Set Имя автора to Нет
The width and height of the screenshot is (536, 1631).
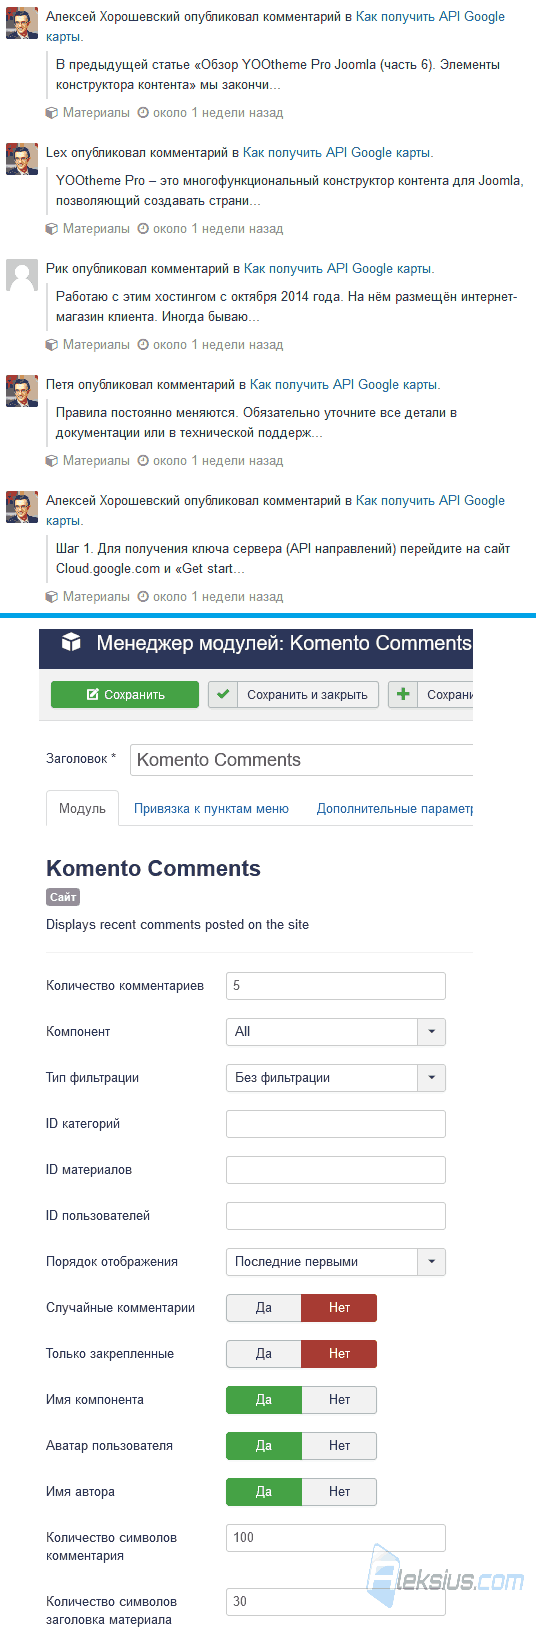click(x=339, y=1492)
